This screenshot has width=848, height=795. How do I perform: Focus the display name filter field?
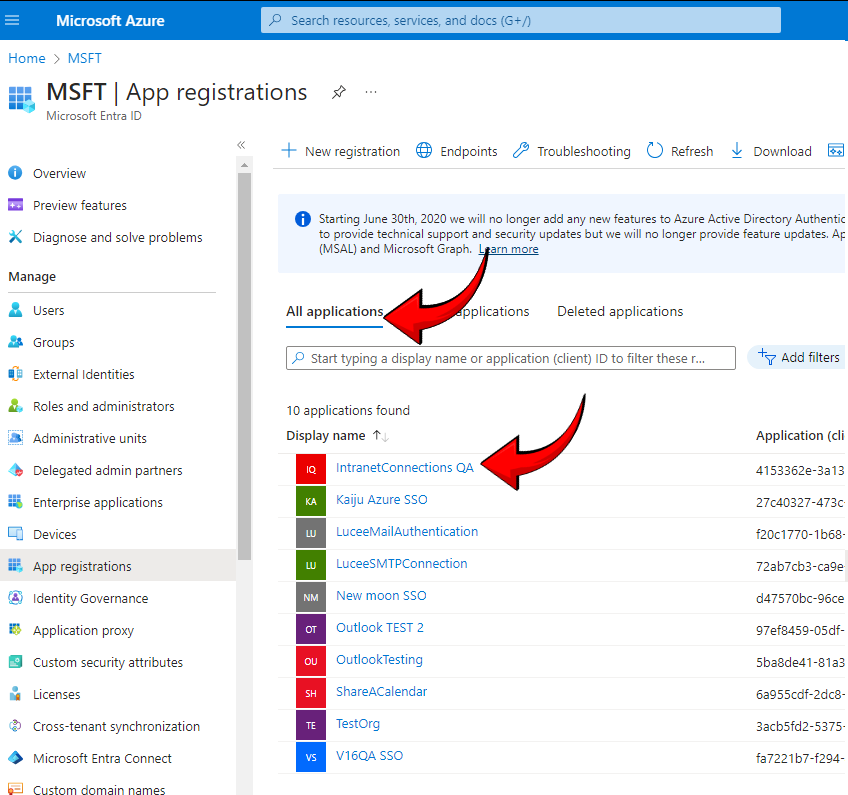tap(511, 358)
